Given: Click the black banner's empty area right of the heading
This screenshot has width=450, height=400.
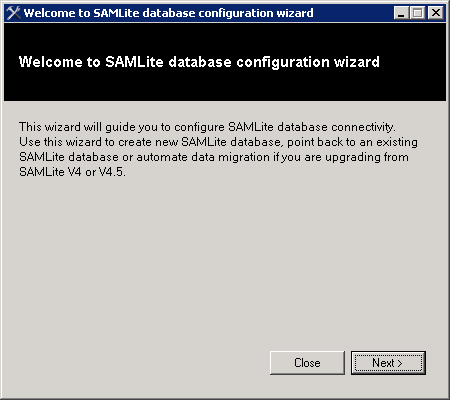Looking at the screenshot, I should 413,62.
